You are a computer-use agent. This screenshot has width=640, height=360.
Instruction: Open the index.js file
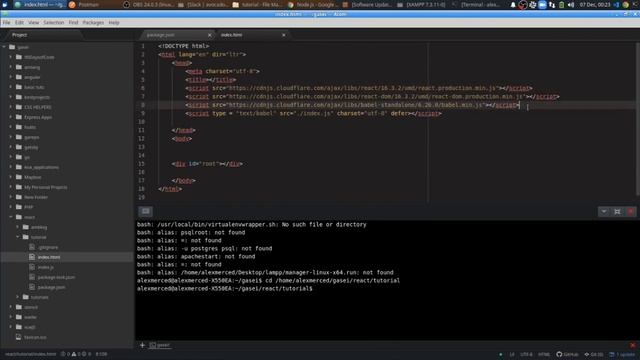pos(46,267)
